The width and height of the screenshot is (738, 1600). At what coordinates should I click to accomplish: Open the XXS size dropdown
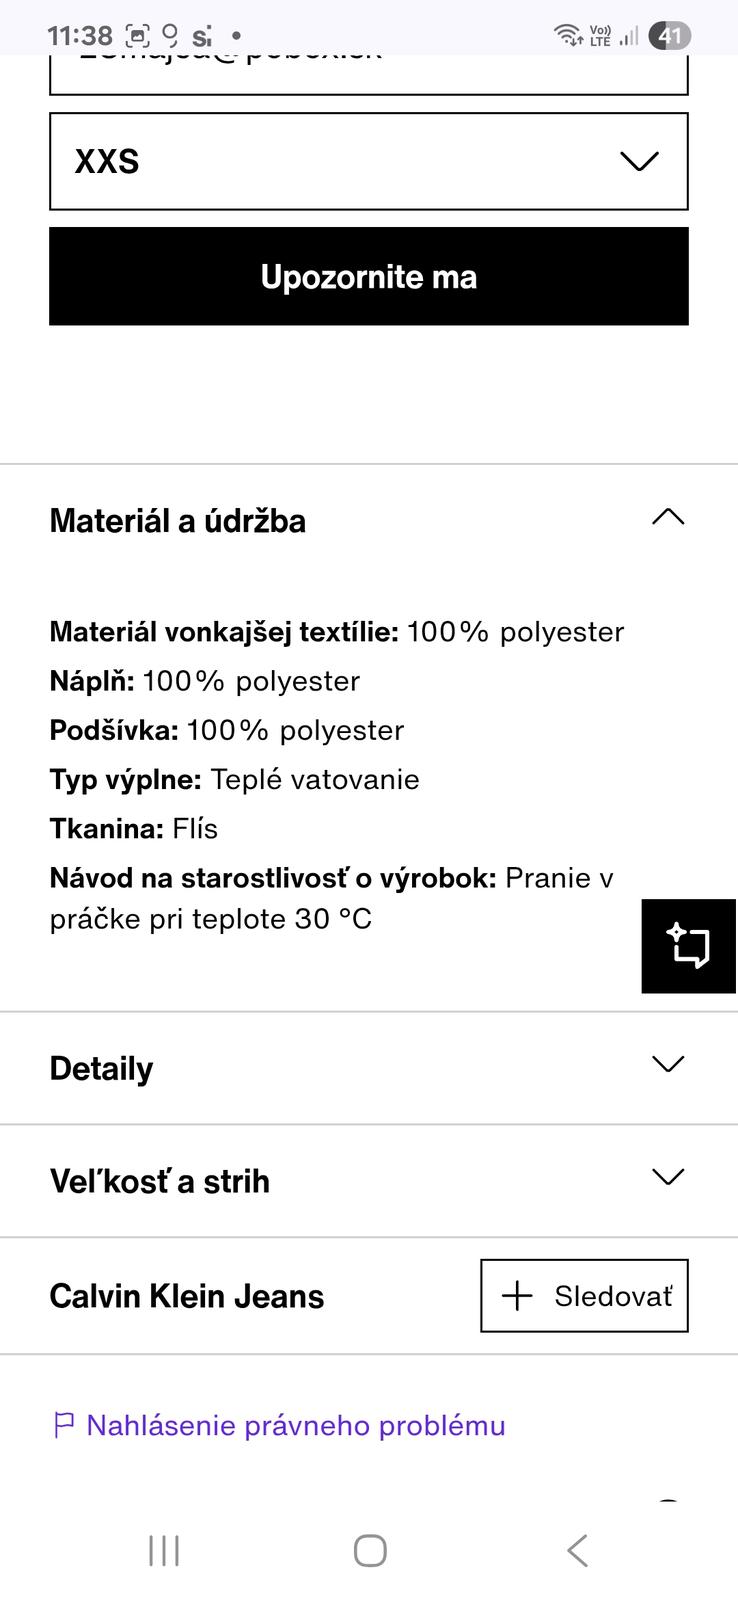[x=369, y=162]
